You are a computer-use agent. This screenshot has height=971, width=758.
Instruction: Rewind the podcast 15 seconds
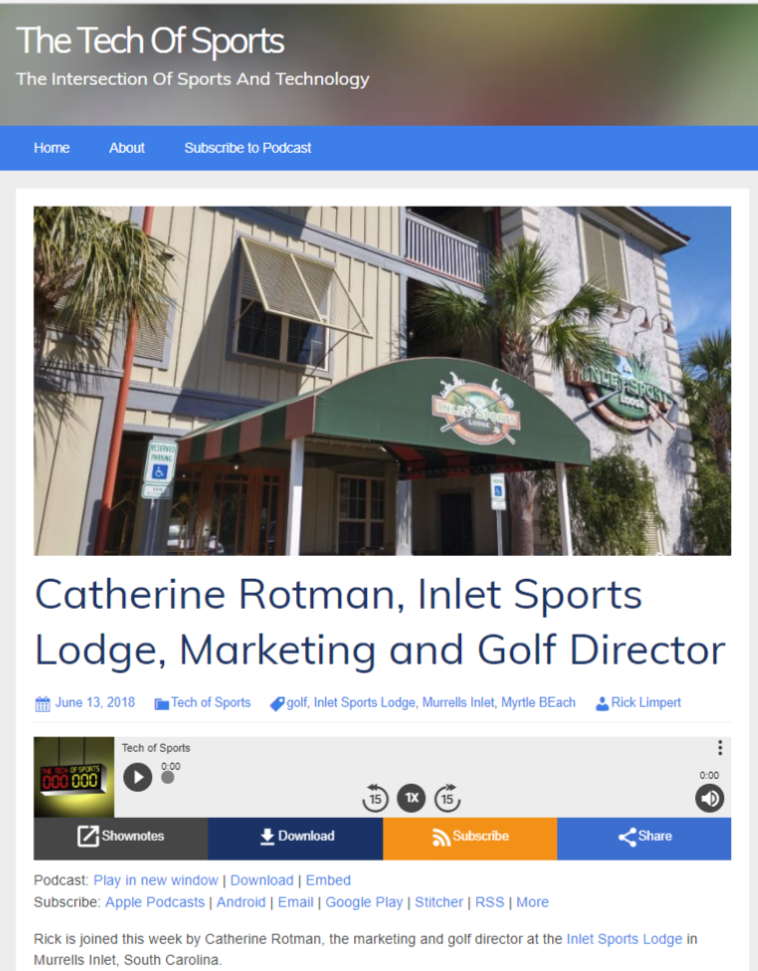click(375, 798)
